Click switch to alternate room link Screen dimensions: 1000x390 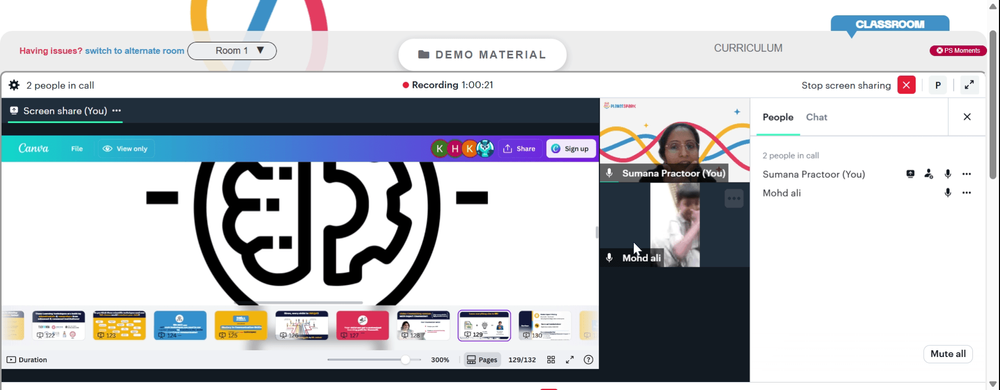coord(135,51)
